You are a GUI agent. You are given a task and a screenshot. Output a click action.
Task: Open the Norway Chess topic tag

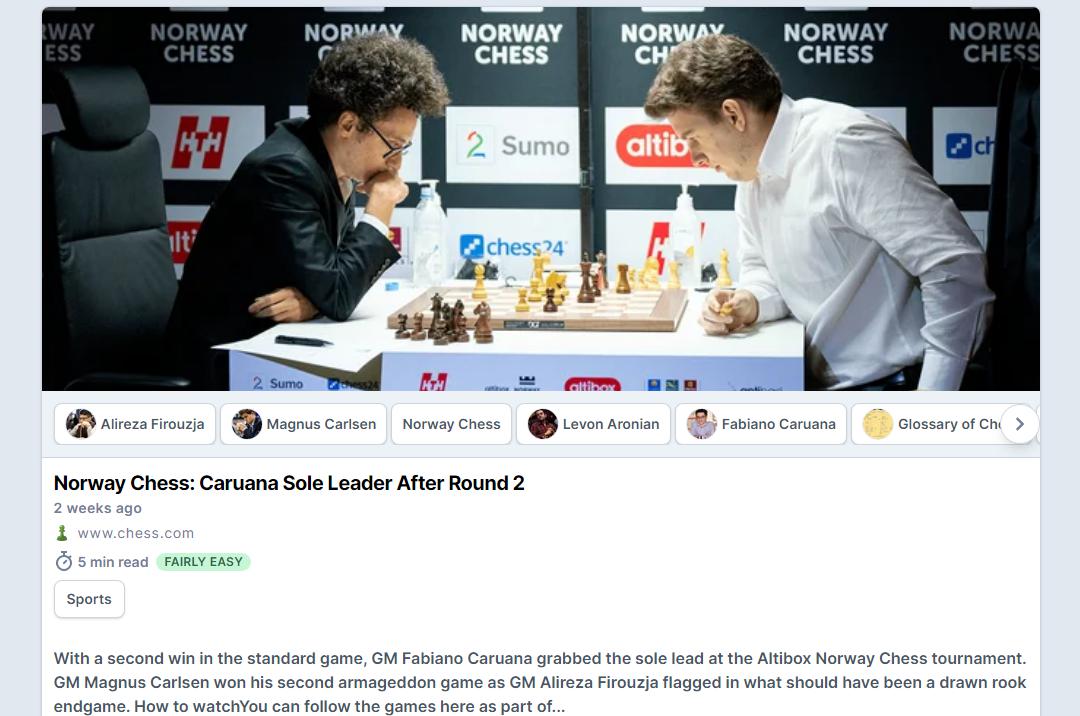click(x=451, y=424)
